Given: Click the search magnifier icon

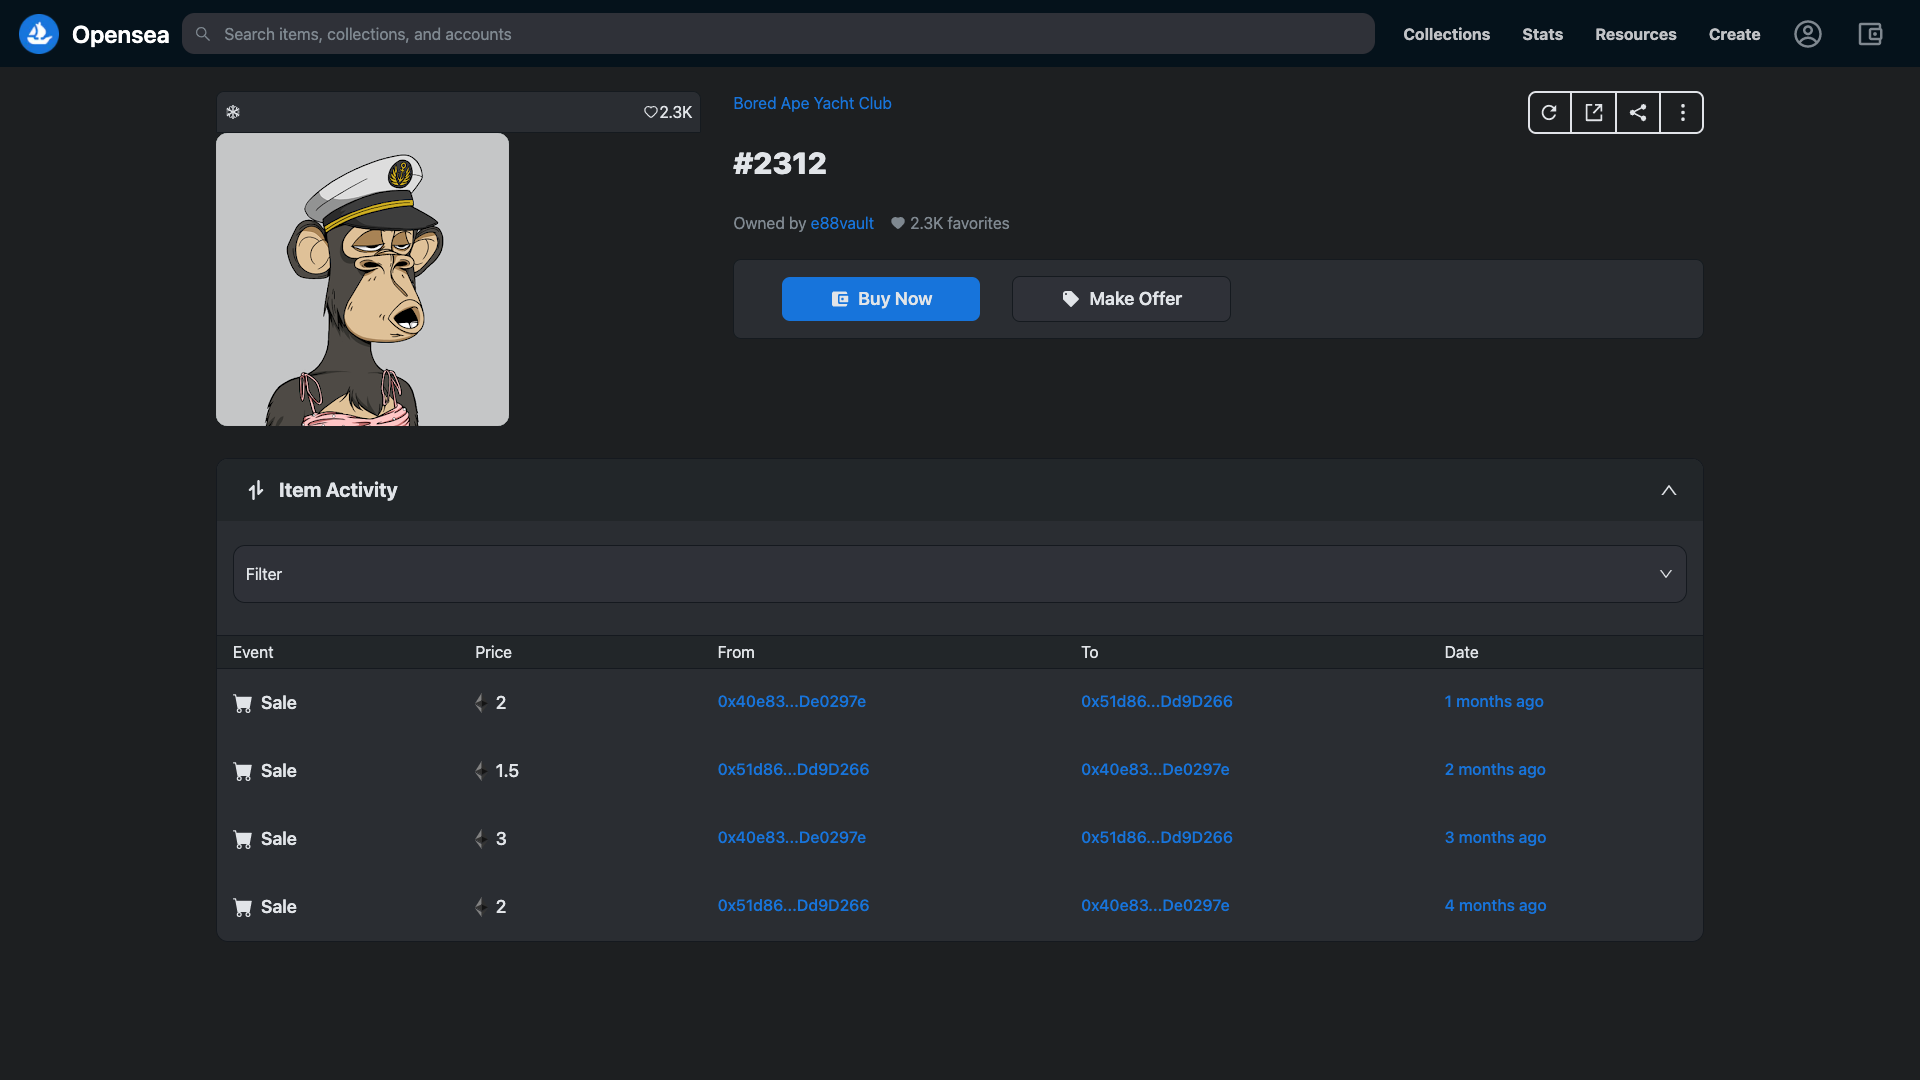Looking at the screenshot, I should 203,34.
